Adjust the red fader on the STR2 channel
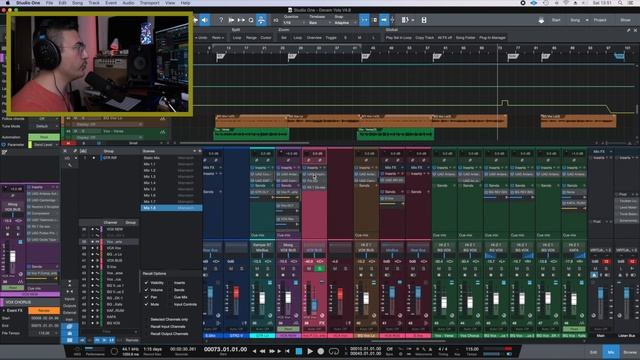Image resolution: width=640 pixels, height=360 pixels. tap(236, 292)
